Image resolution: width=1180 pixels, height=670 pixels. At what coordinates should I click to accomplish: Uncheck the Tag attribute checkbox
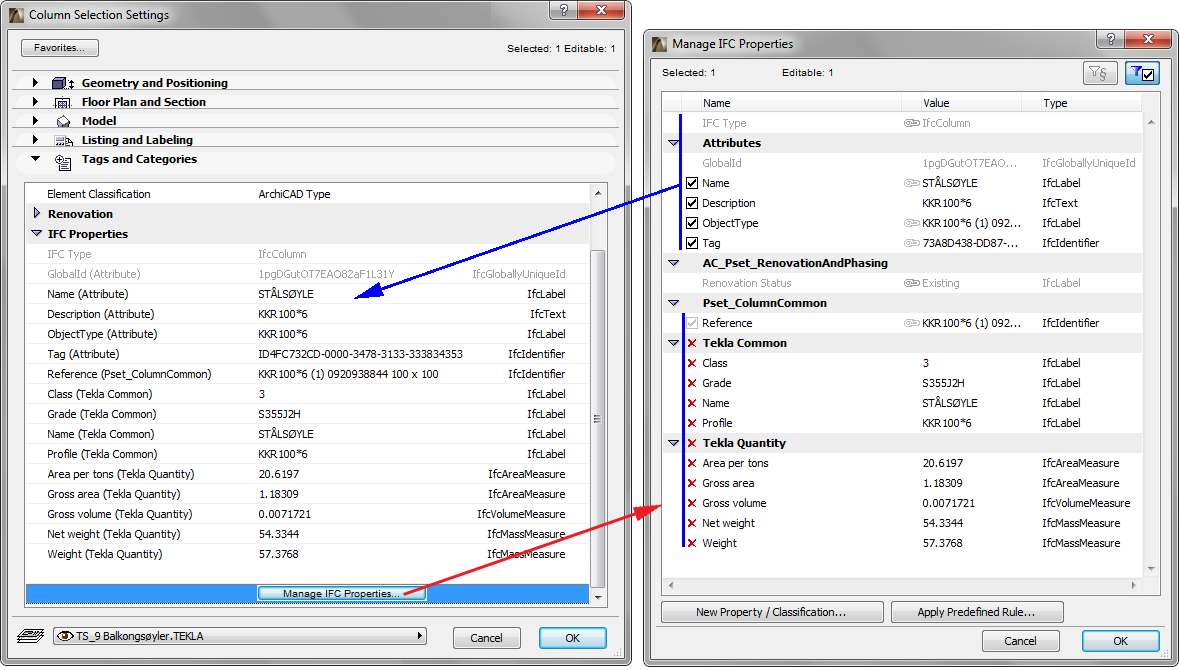pyautogui.click(x=692, y=243)
